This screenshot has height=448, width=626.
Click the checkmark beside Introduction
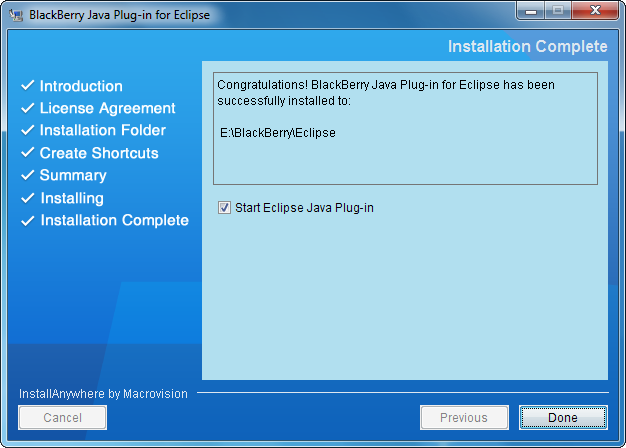click(28, 85)
